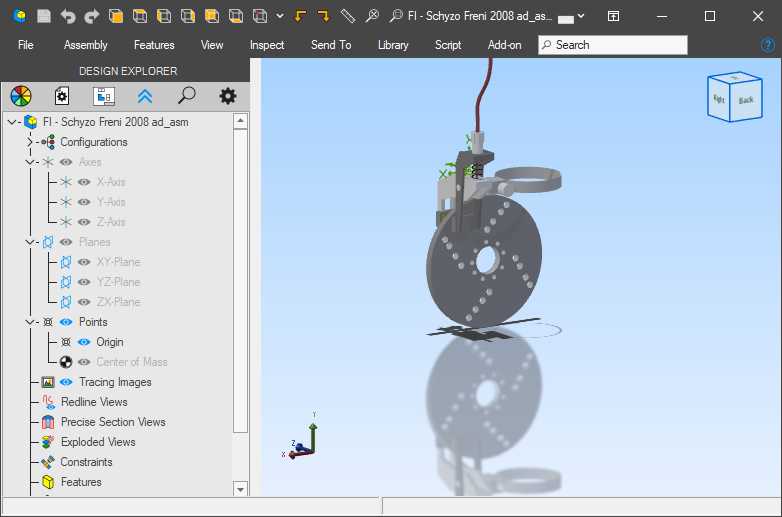Click the Save disk icon
782x517 pixels.
pos(44,16)
